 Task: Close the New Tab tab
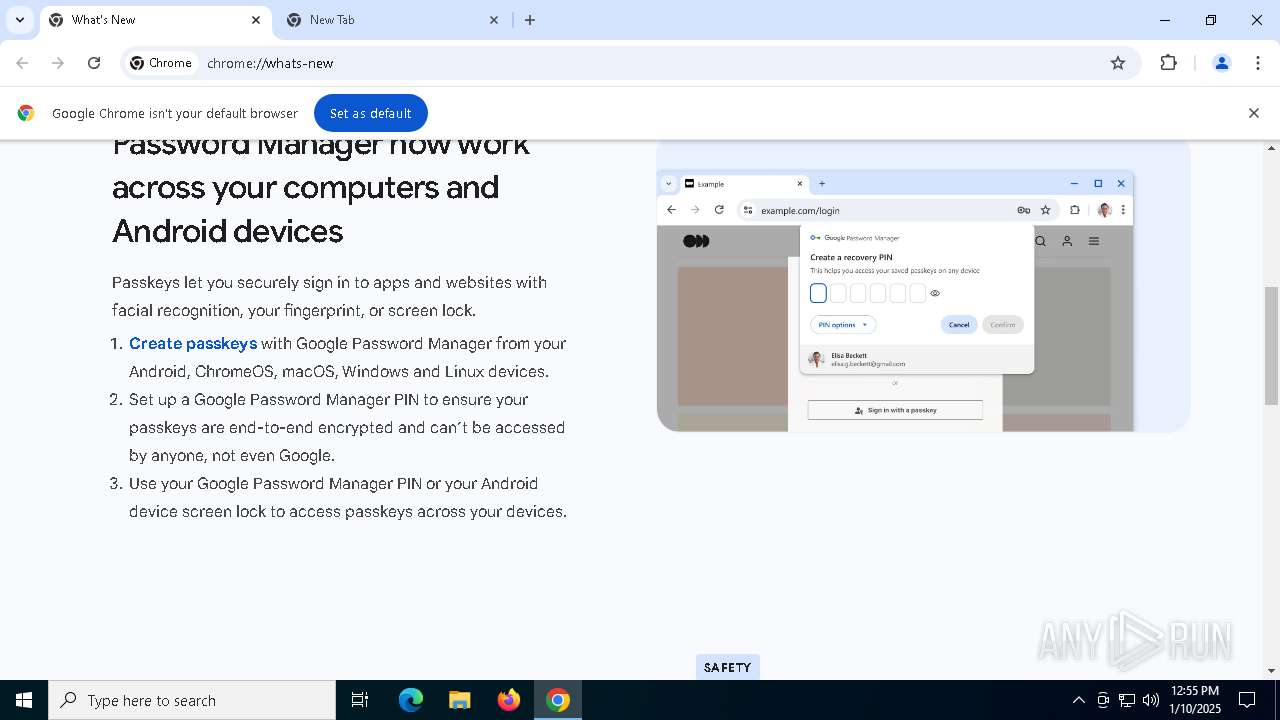tap(494, 20)
